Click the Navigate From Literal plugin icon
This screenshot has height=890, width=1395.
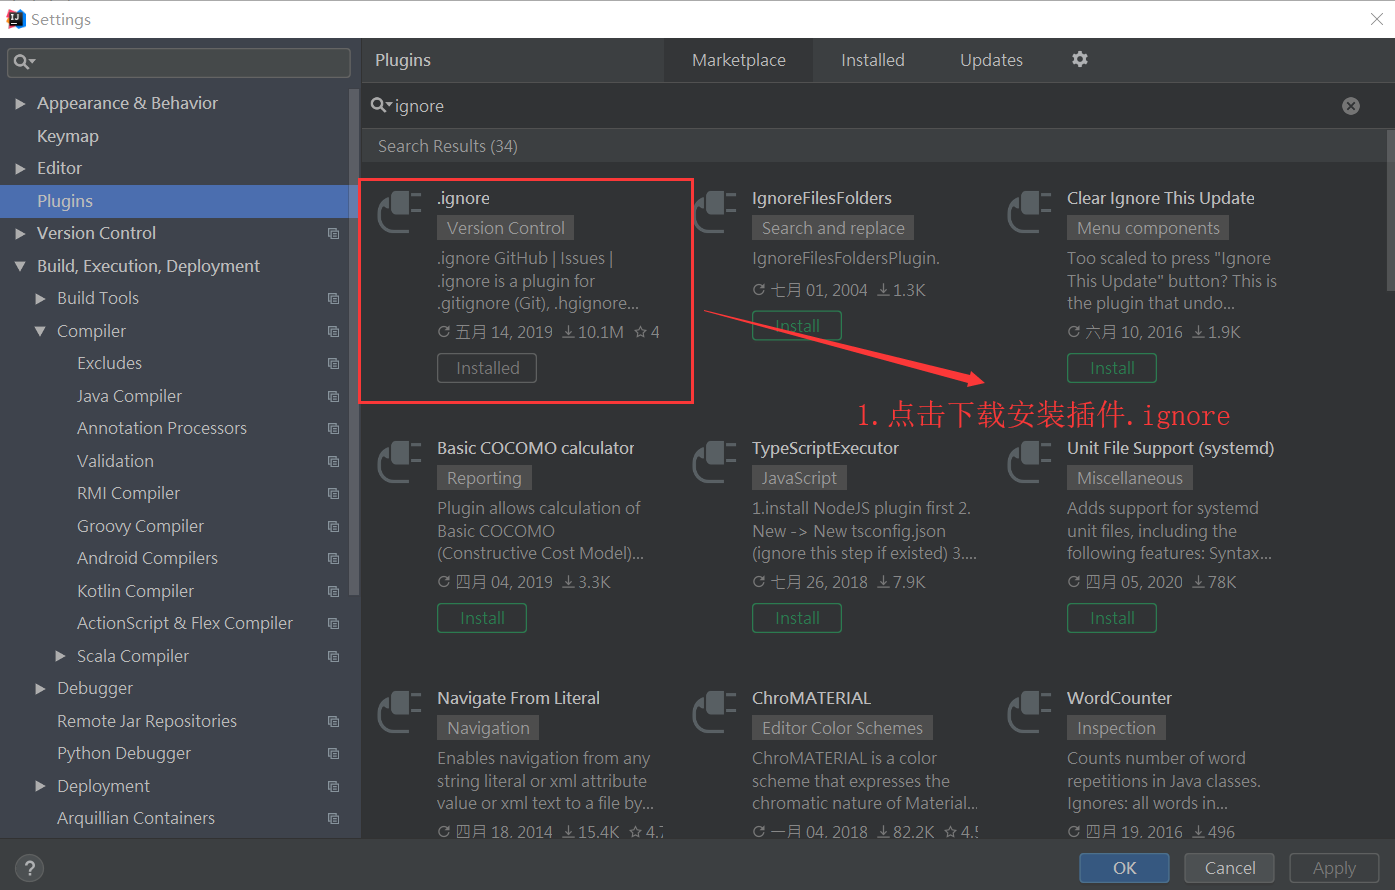pyautogui.click(x=400, y=712)
